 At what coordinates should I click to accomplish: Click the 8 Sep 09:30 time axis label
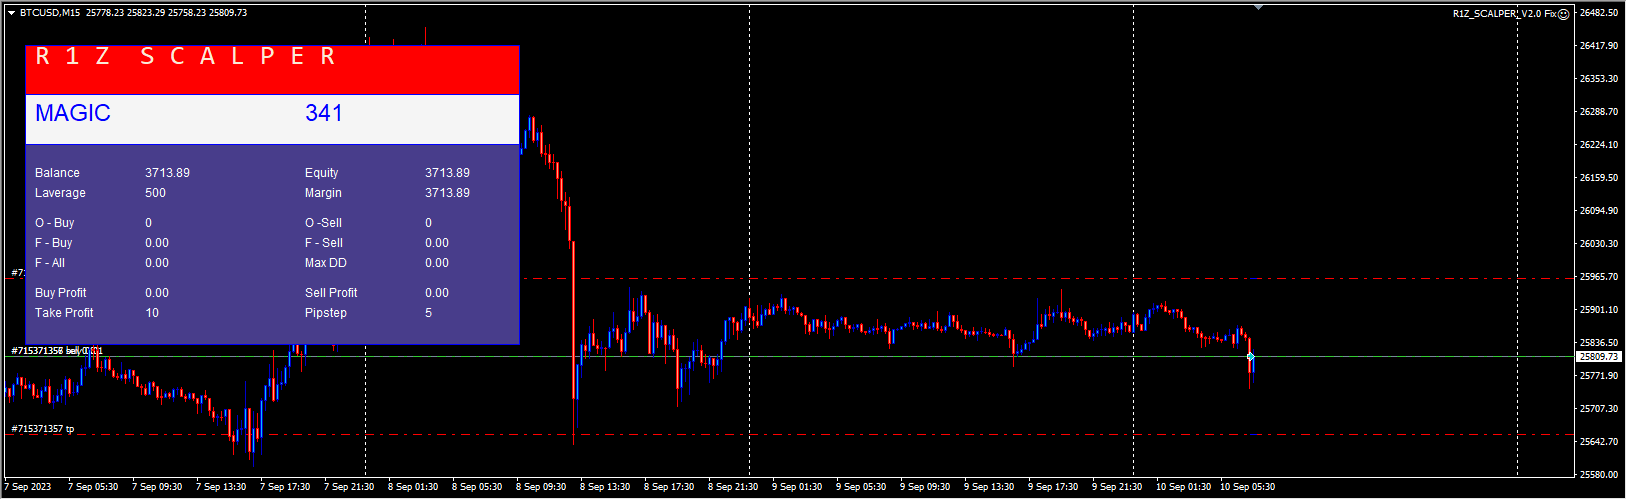pos(541,487)
